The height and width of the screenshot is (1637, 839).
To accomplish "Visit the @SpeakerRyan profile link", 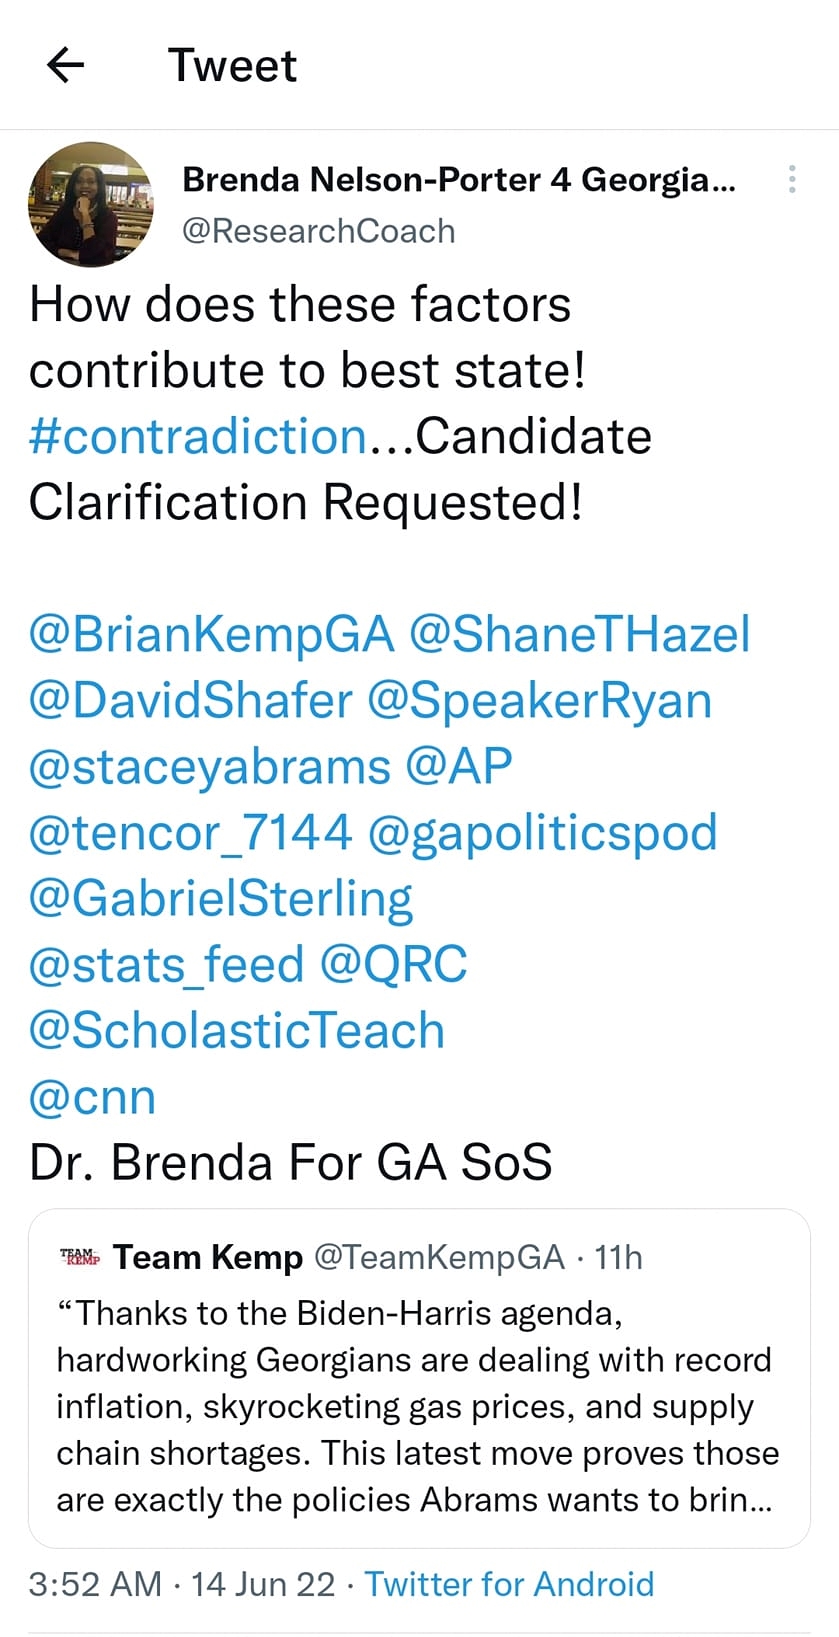I will click(x=540, y=701).
